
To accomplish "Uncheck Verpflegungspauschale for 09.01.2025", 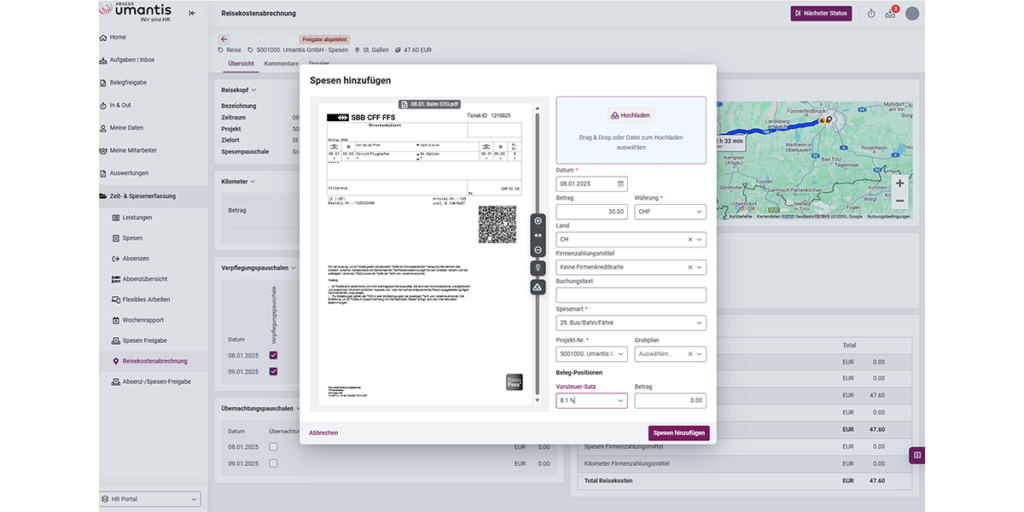I will coord(273,371).
